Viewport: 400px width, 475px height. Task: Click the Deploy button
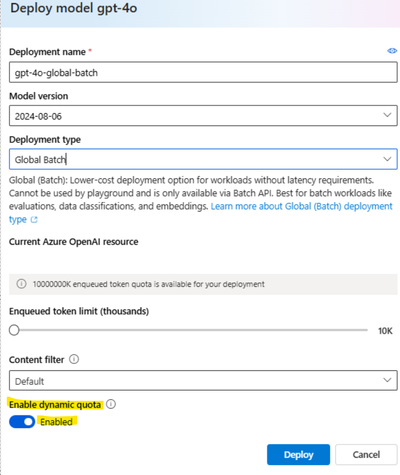298,455
